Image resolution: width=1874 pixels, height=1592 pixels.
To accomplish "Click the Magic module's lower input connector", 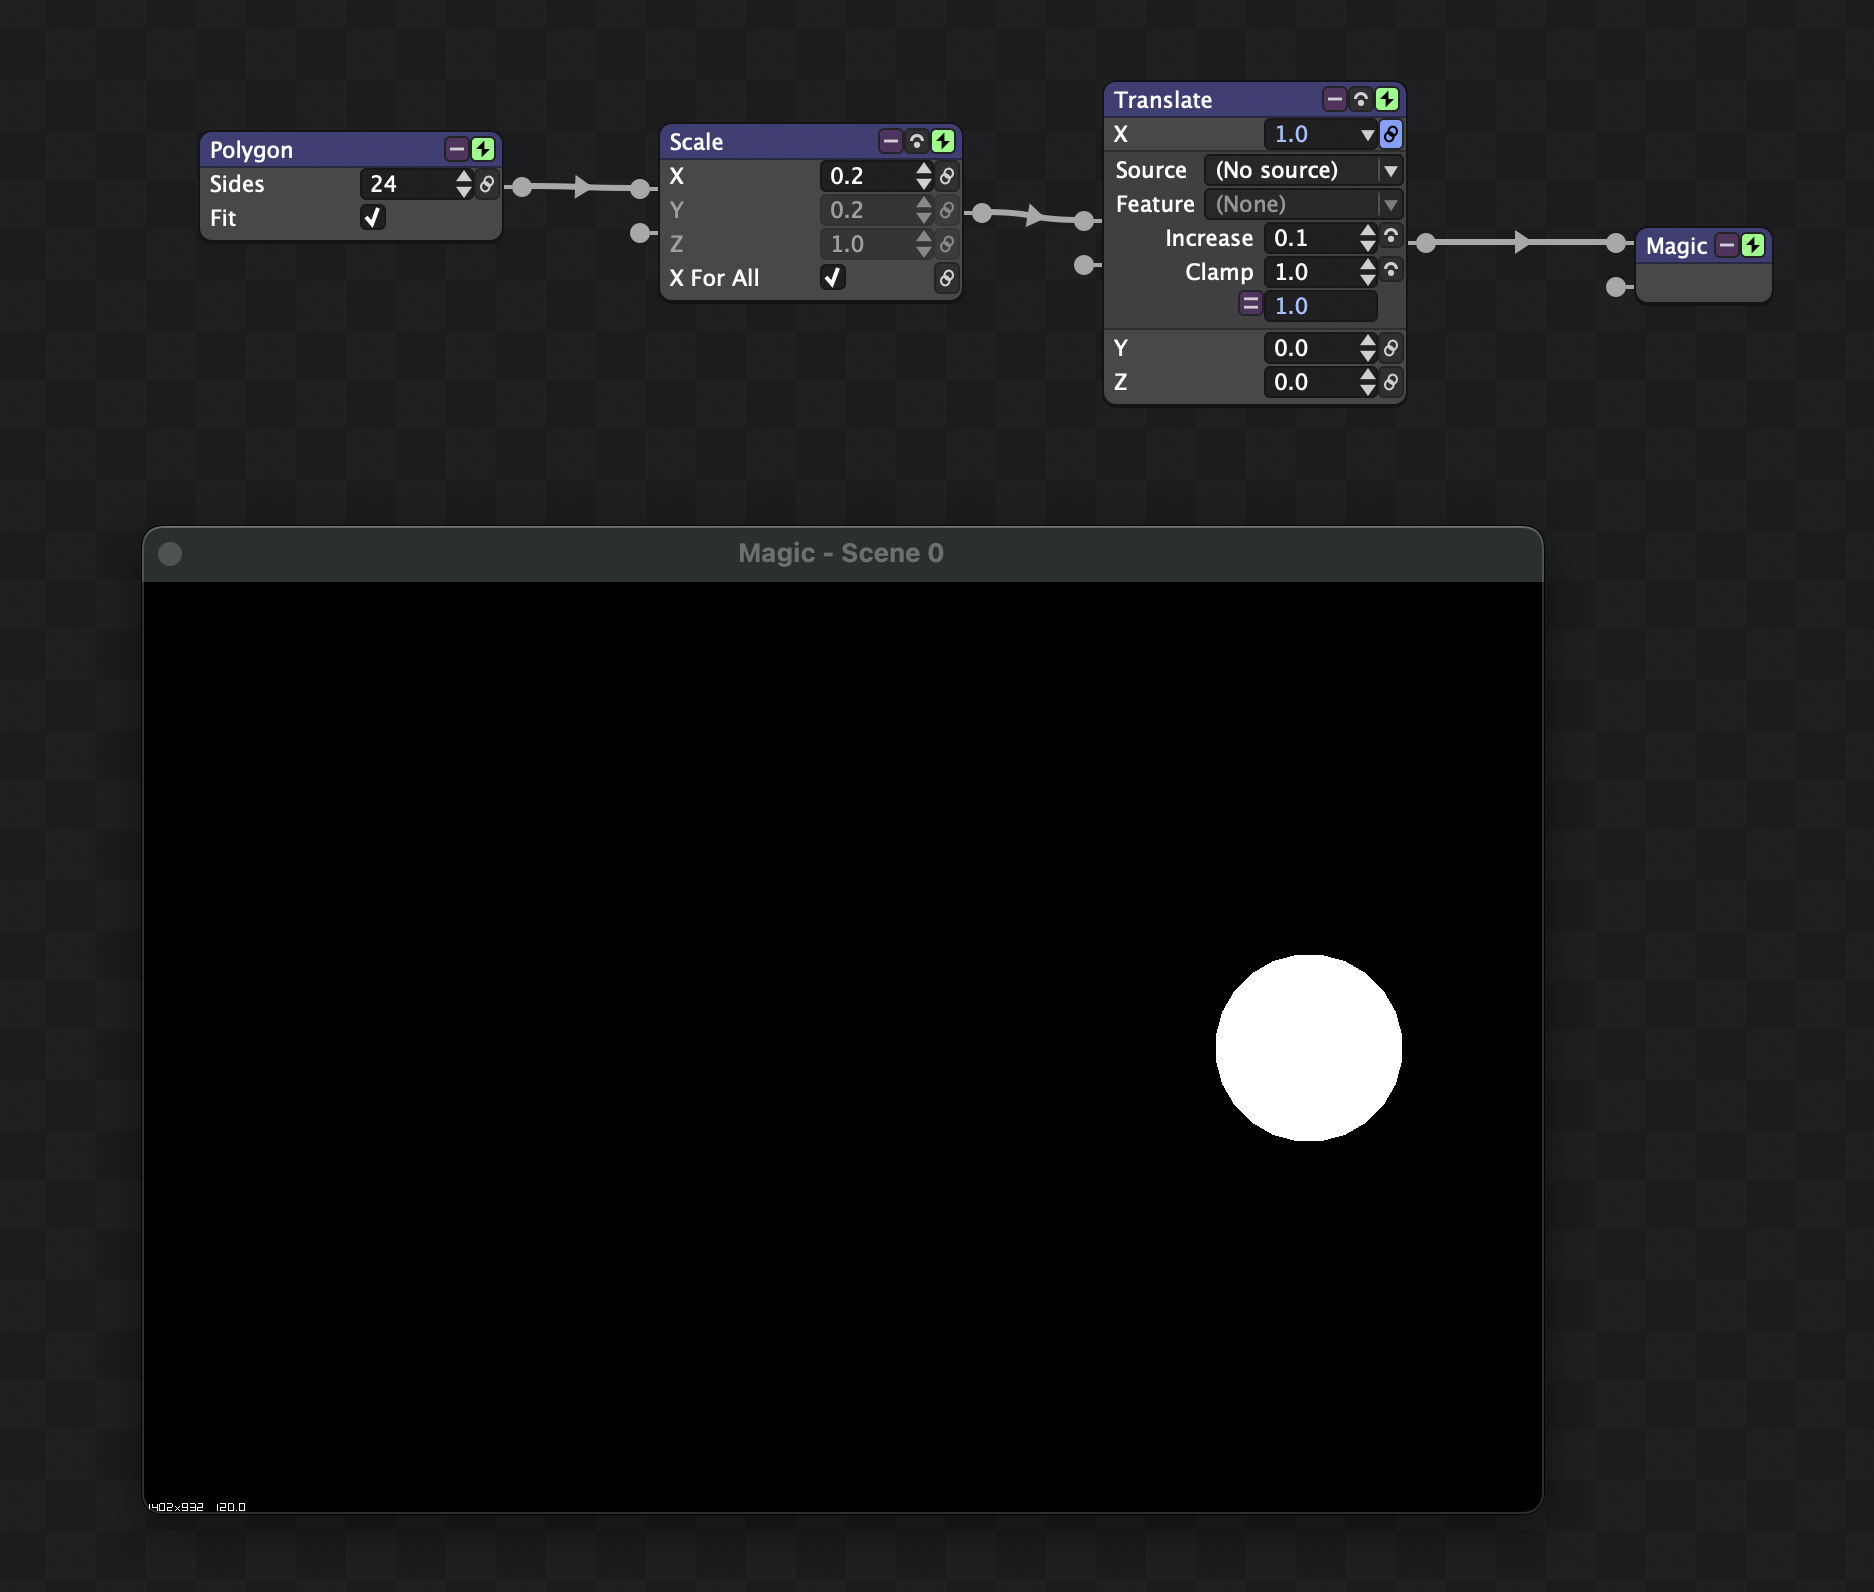I will point(1616,287).
